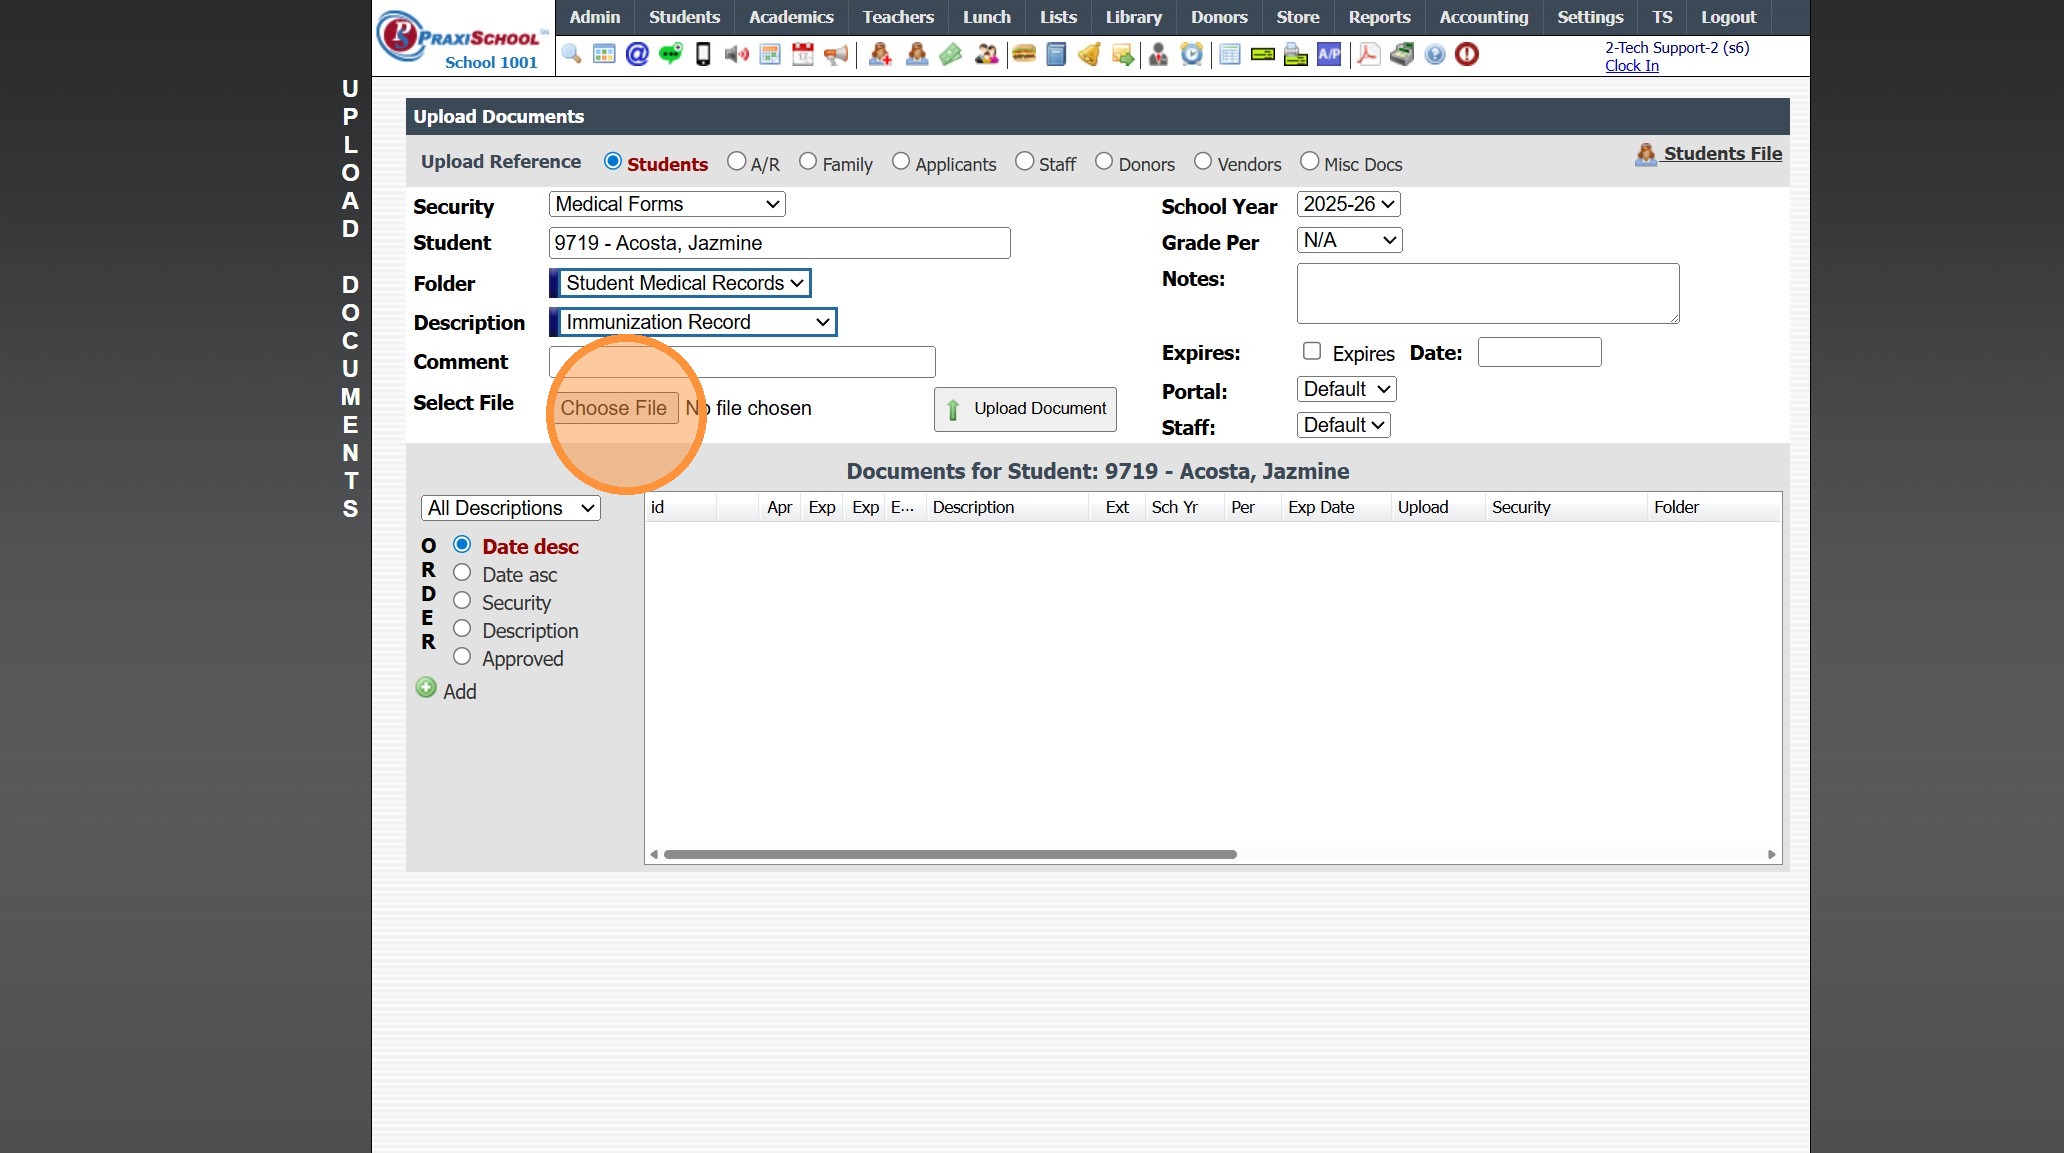Click the documents table horizontal scrollbar
This screenshot has height=1153, width=2064.
click(950, 854)
